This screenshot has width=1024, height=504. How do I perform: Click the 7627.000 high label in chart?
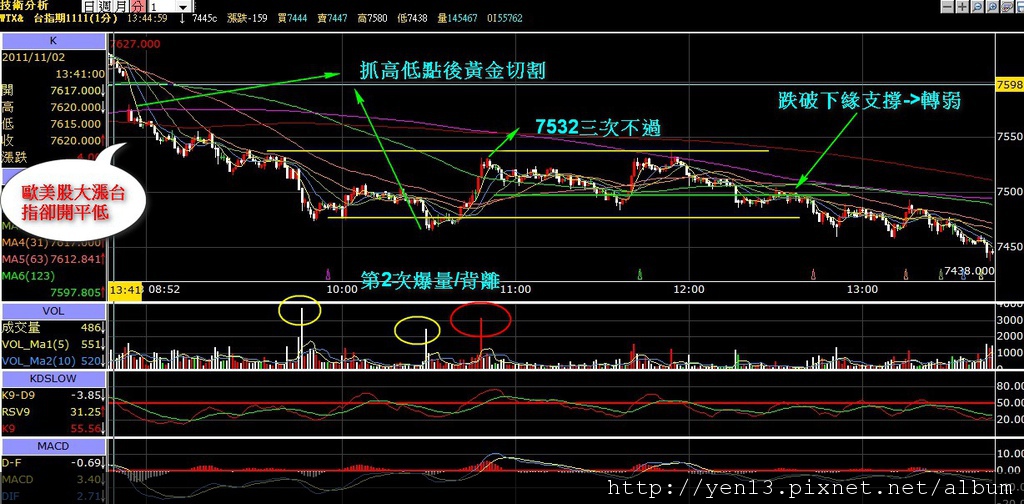[136, 44]
